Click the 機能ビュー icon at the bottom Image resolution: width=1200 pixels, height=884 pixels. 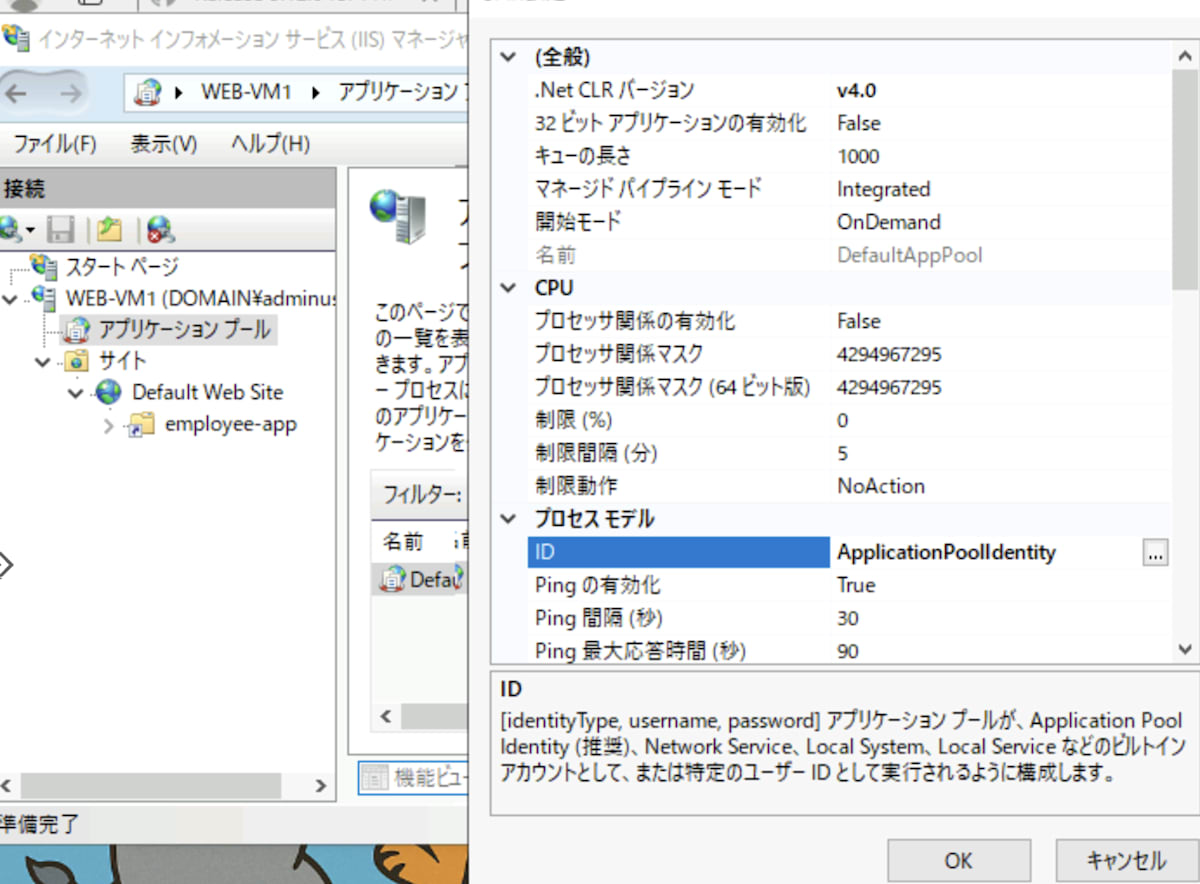374,777
